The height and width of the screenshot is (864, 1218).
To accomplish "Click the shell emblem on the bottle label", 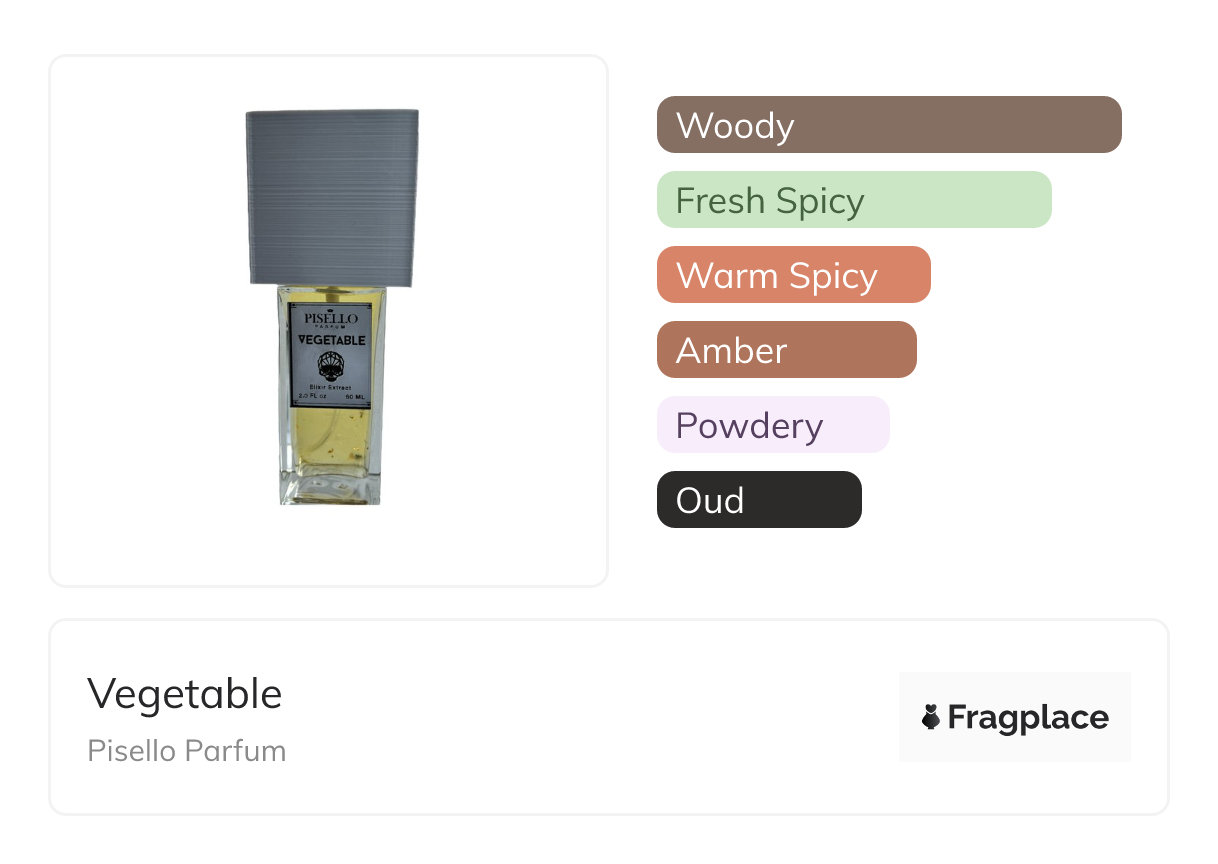I will (x=329, y=364).
